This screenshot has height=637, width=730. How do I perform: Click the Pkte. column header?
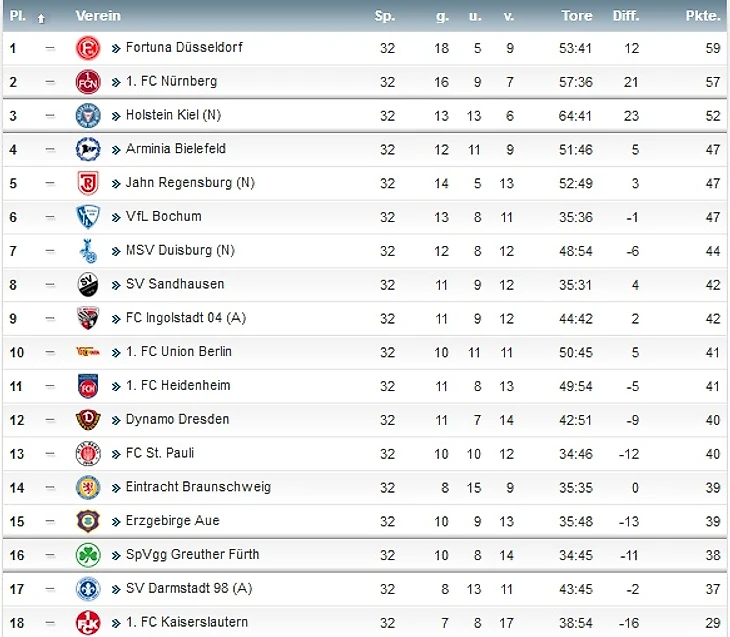(x=703, y=16)
